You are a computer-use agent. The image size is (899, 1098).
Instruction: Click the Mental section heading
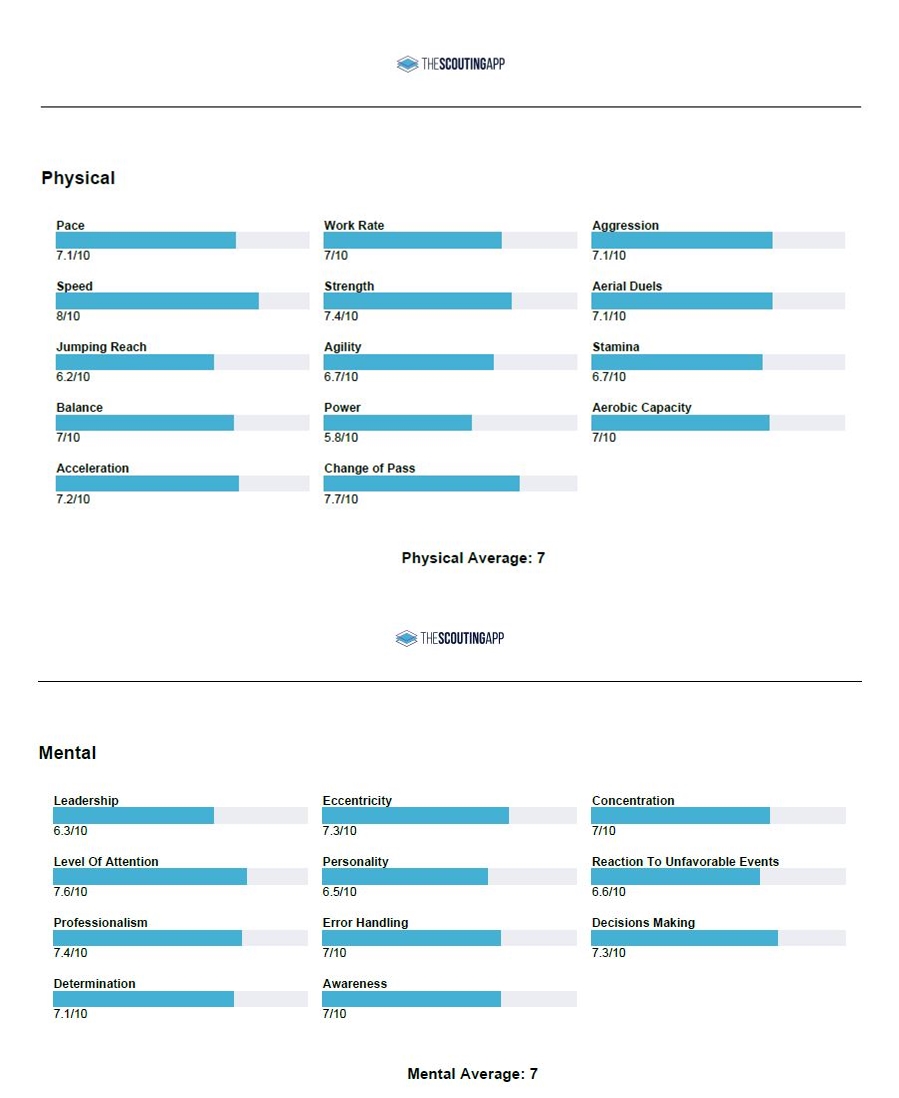coord(67,753)
